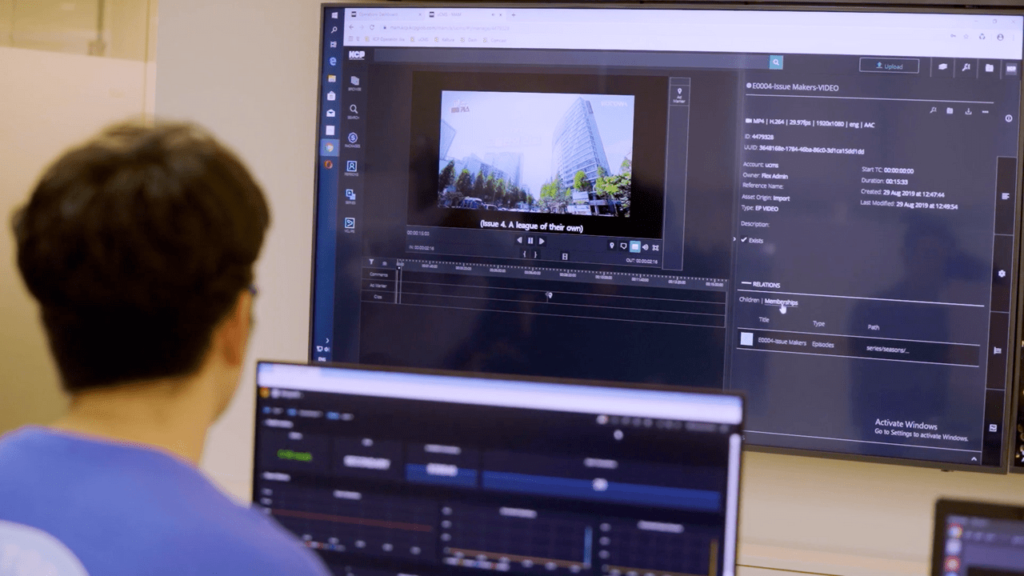Pause playback with the pause control
Image resolution: width=1024 pixels, height=576 pixels.
pos(530,240)
